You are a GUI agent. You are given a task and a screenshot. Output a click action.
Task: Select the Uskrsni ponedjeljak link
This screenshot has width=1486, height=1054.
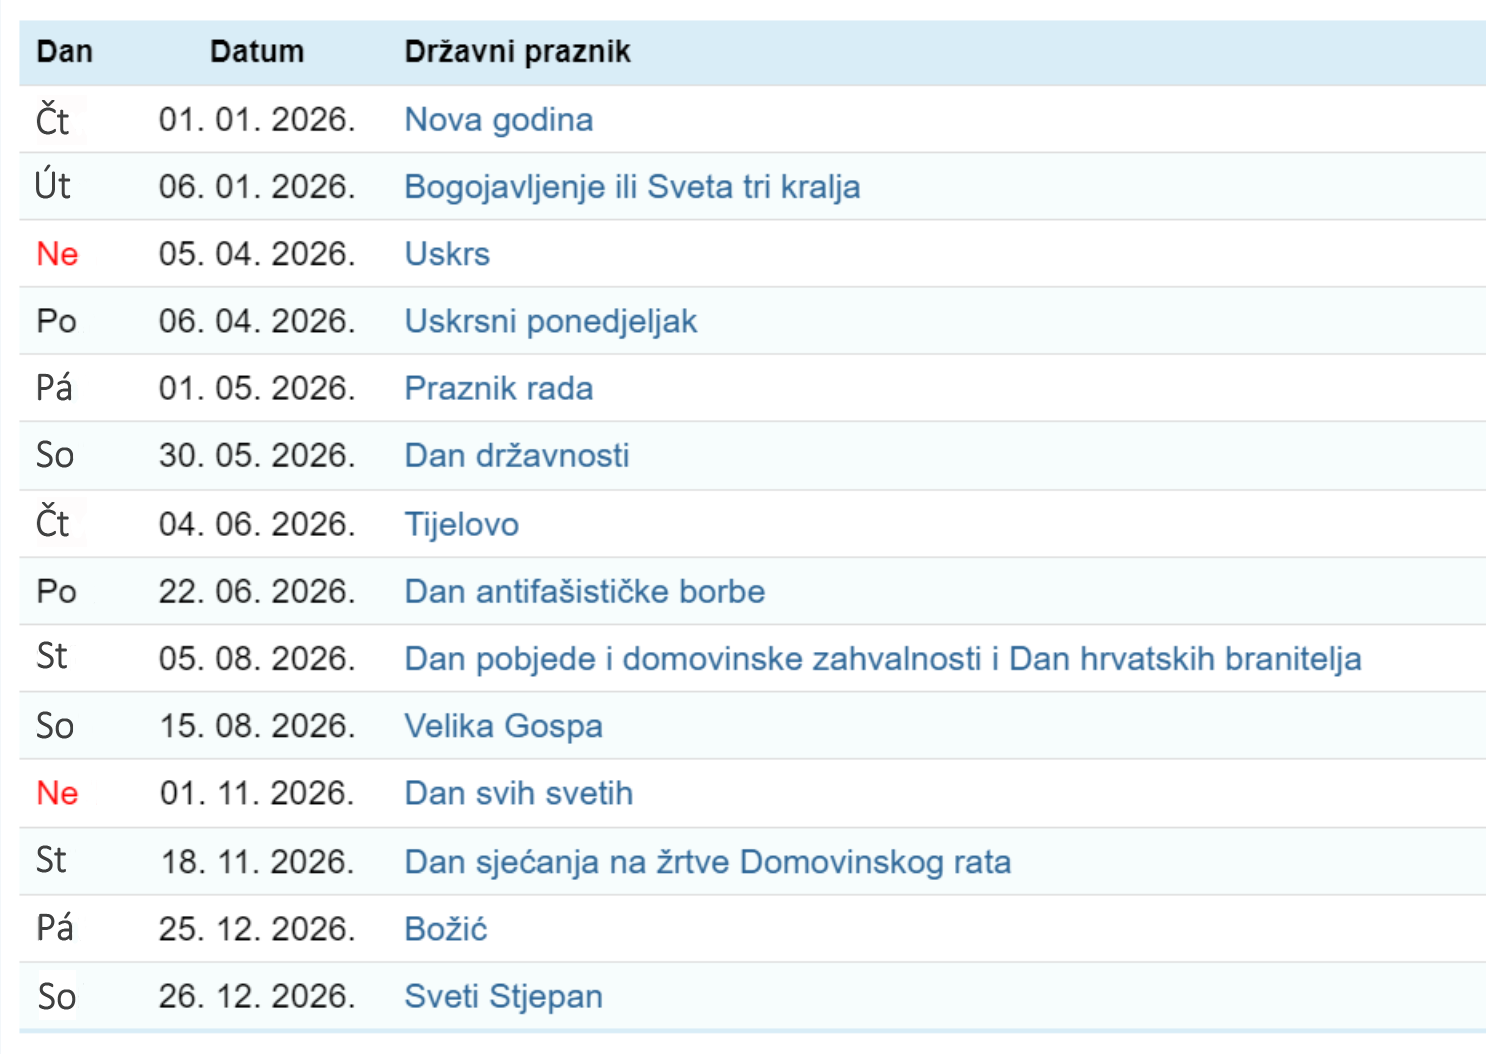tap(550, 321)
